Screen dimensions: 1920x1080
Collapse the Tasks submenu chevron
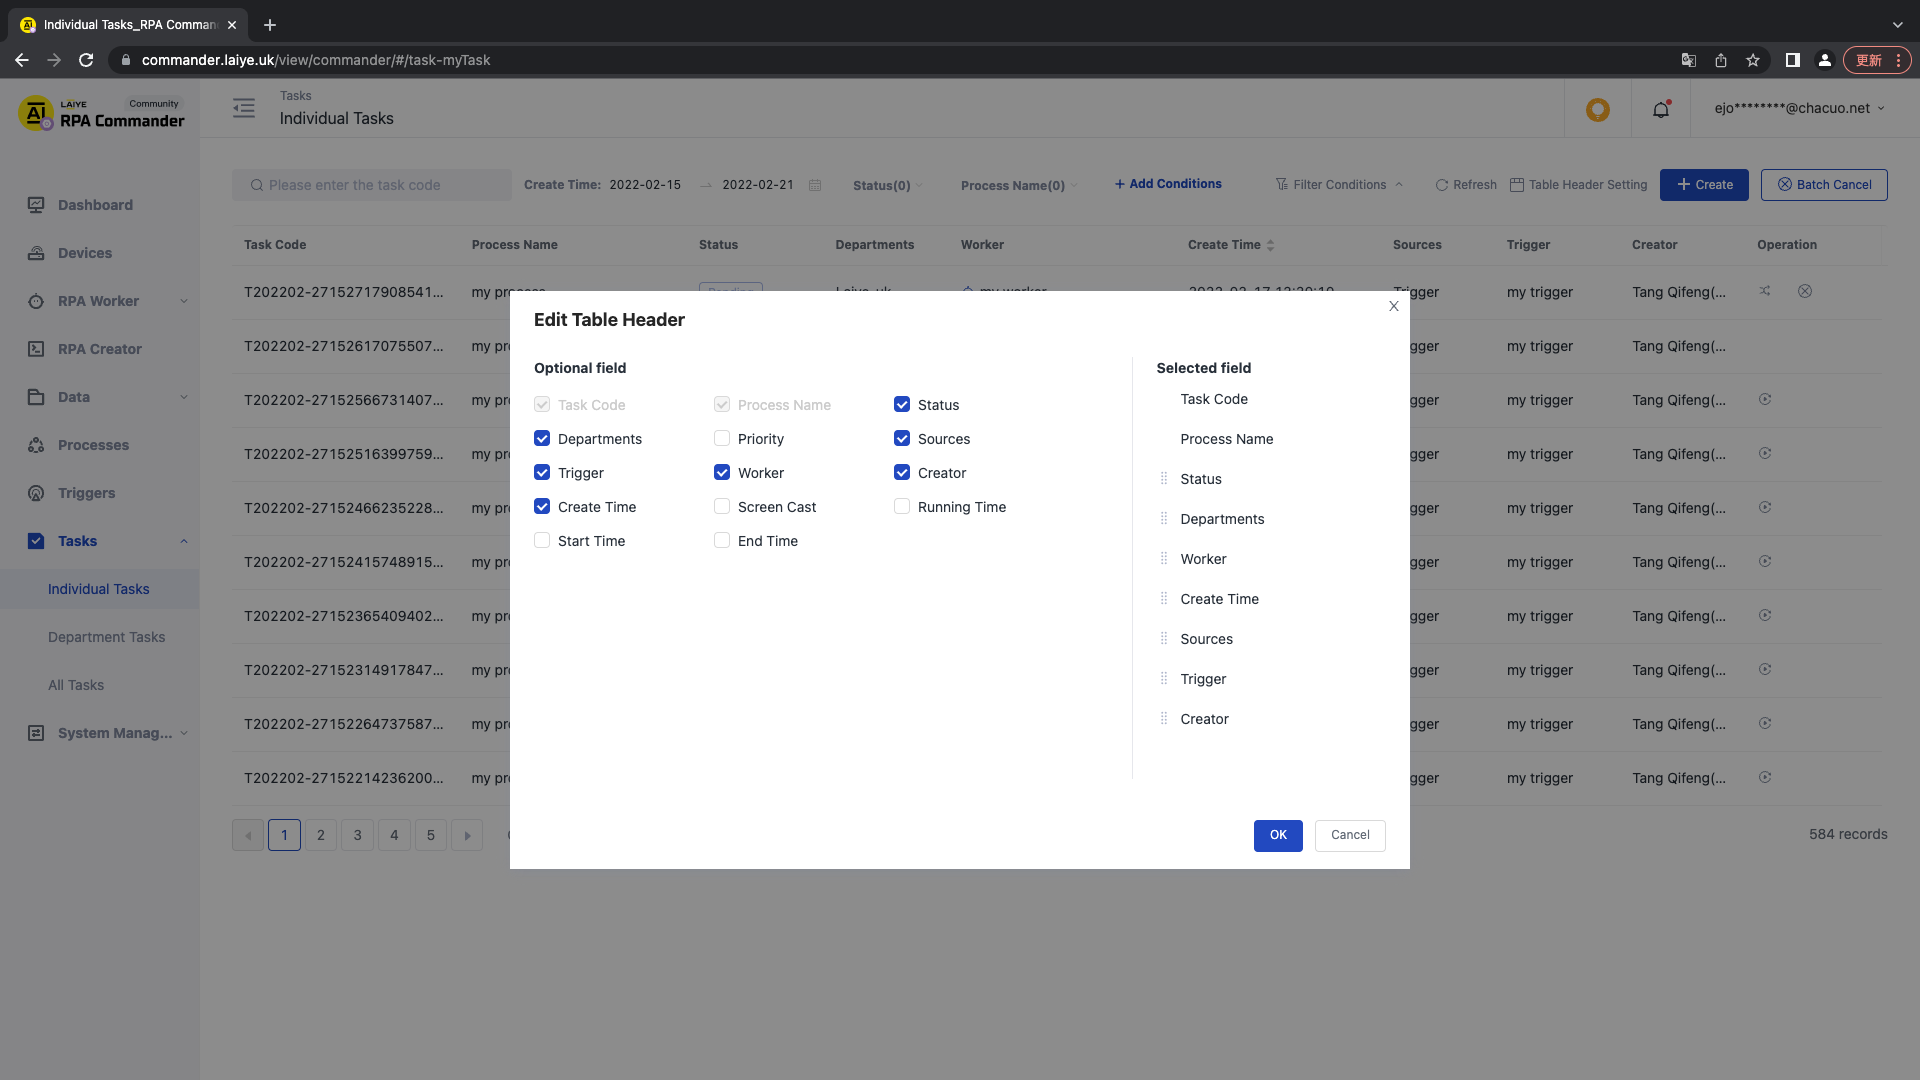pos(184,541)
